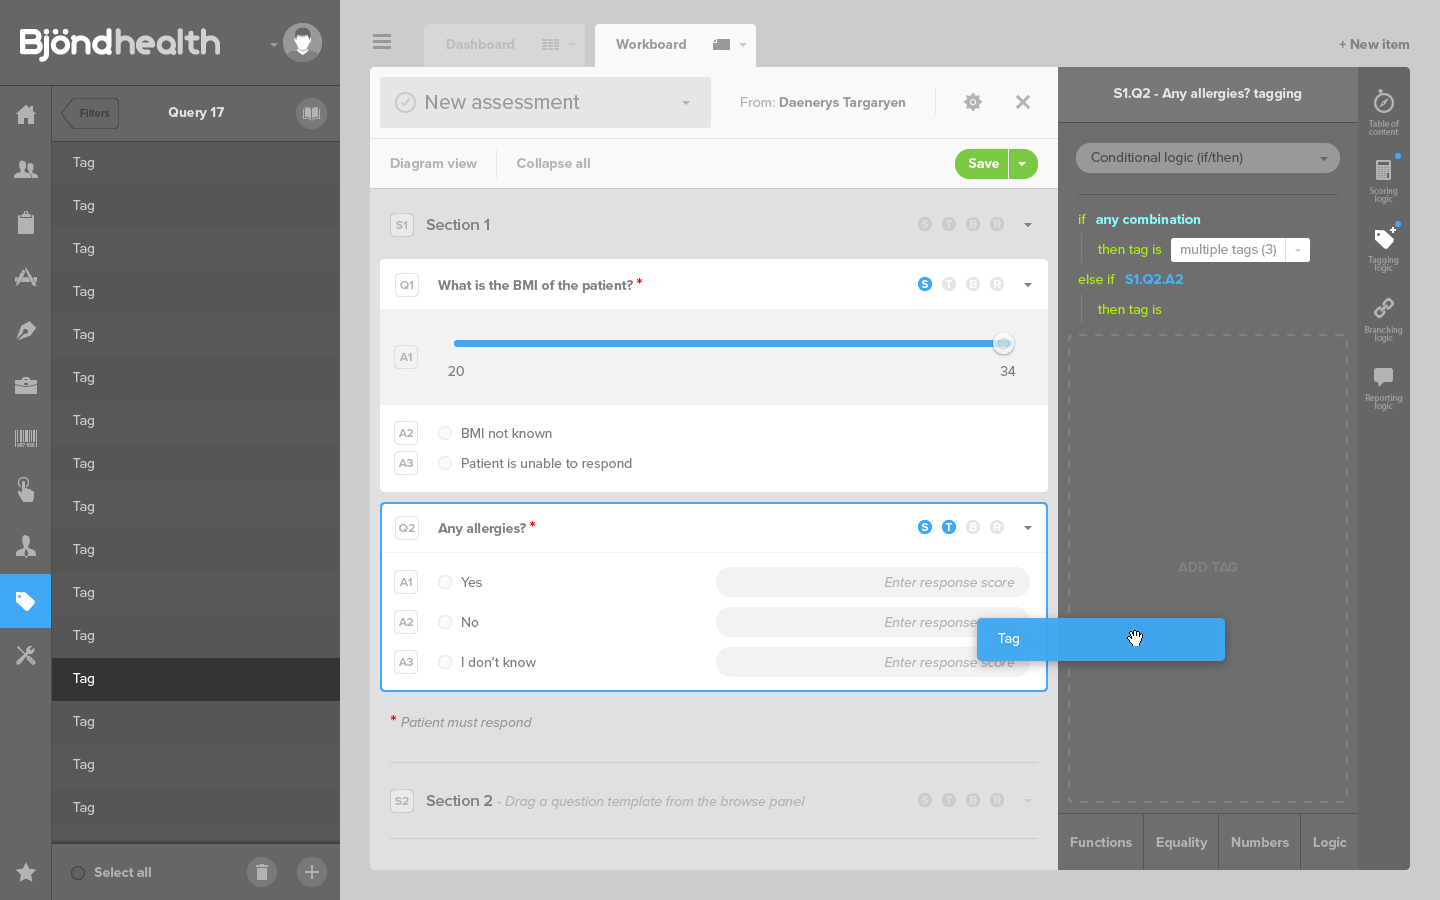Open the Functions tab at bottom
Screen dimensions: 1440x900
[1100, 842]
